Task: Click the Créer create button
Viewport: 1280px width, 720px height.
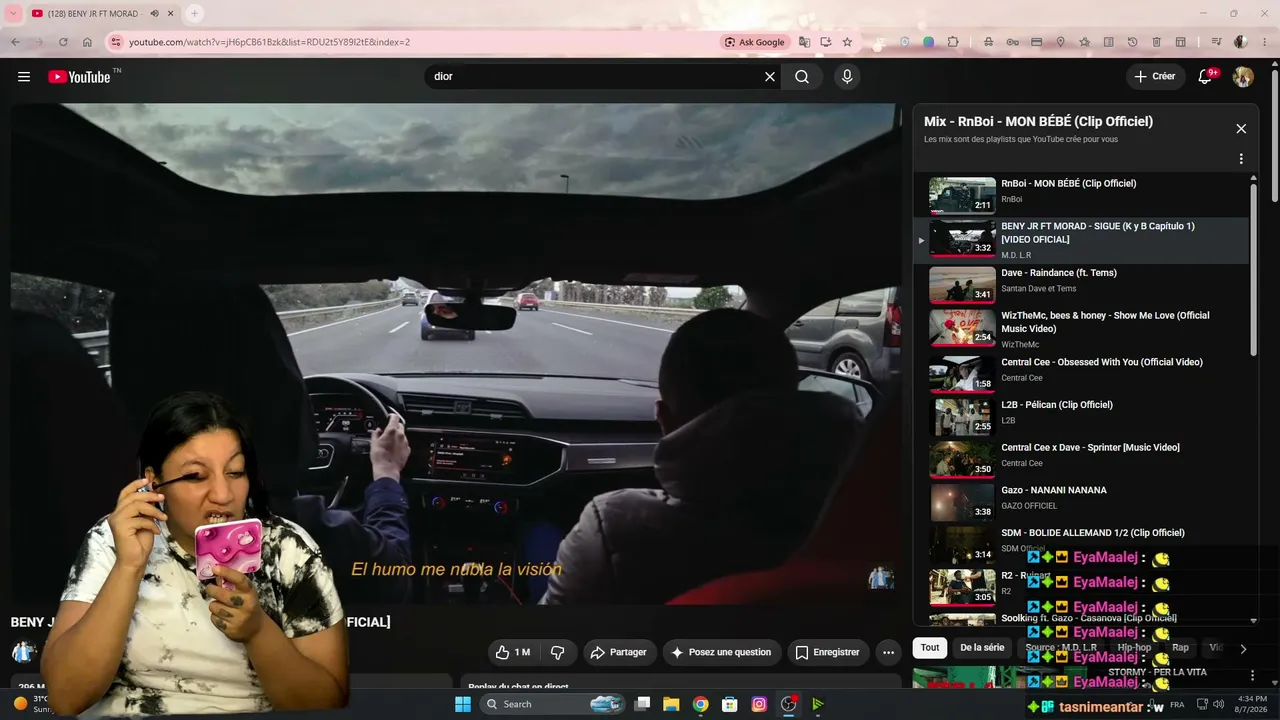Action: click(x=1155, y=77)
